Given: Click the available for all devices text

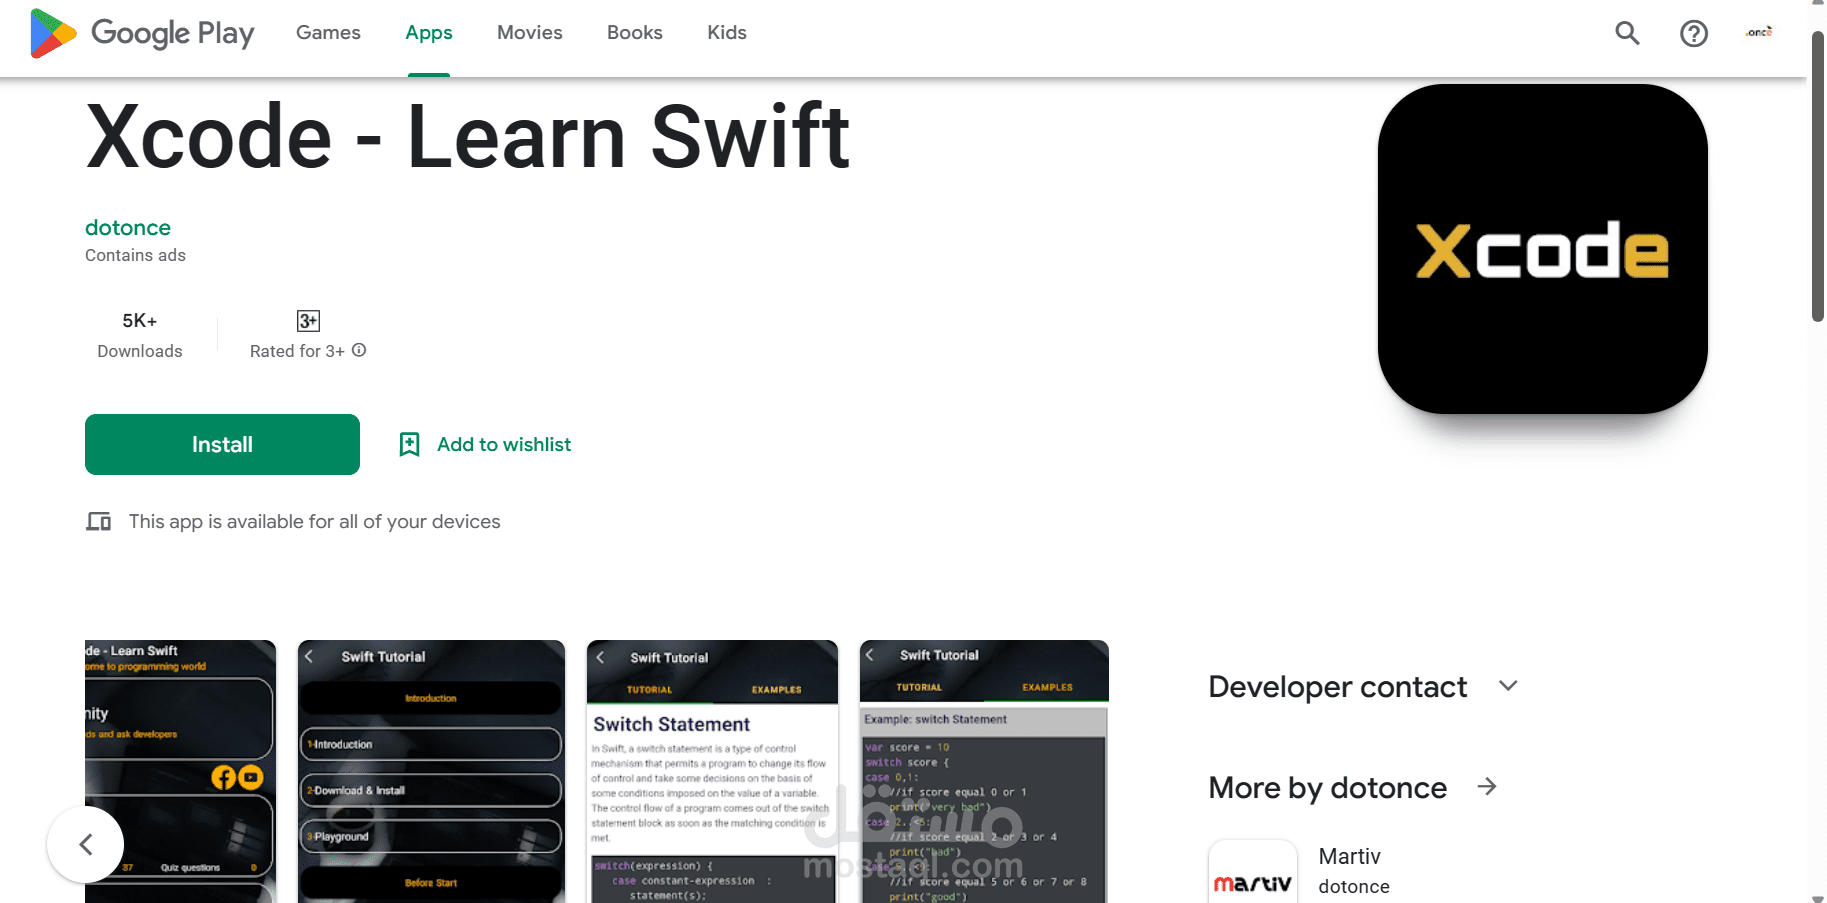Looking at the screenshot, I should [x=314, y=521].
